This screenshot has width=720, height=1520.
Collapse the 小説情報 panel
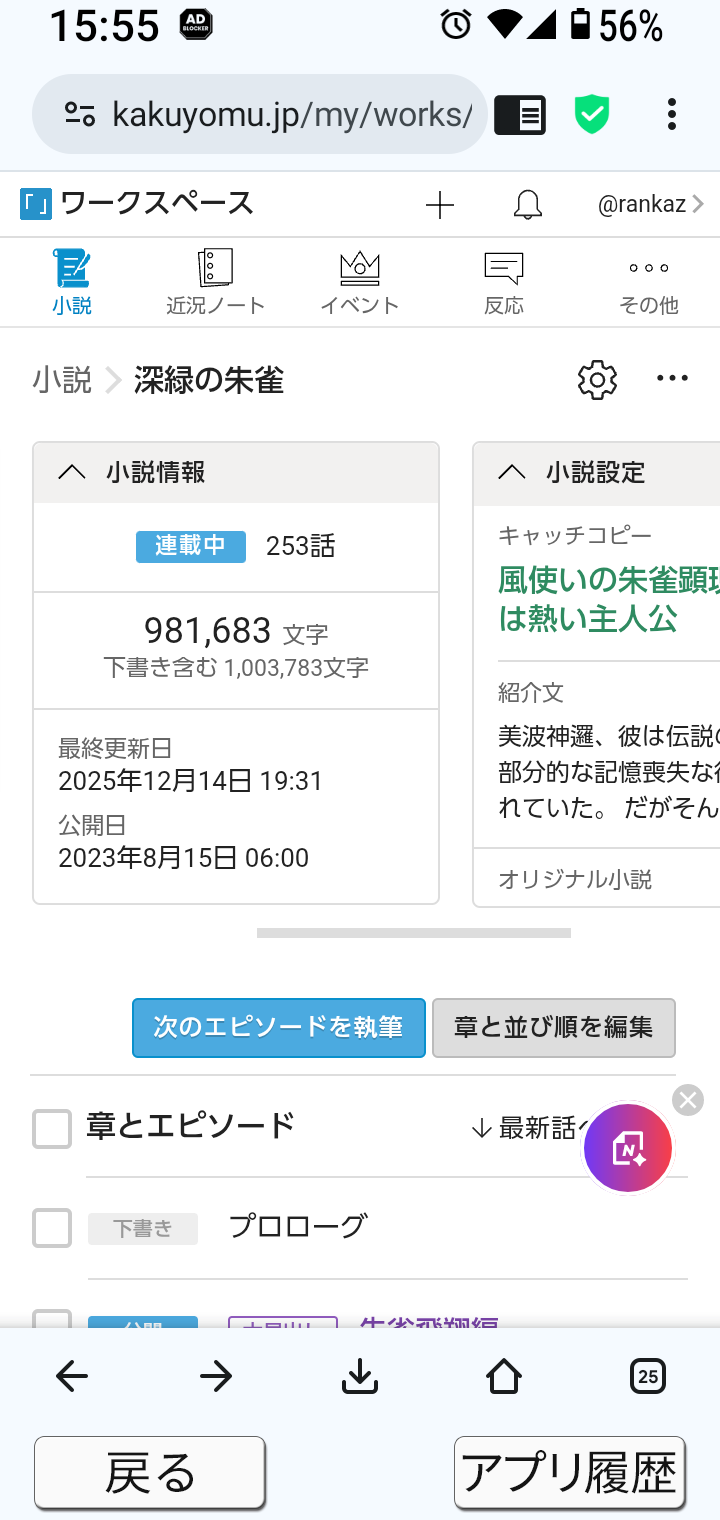click(x=72, y=473)
